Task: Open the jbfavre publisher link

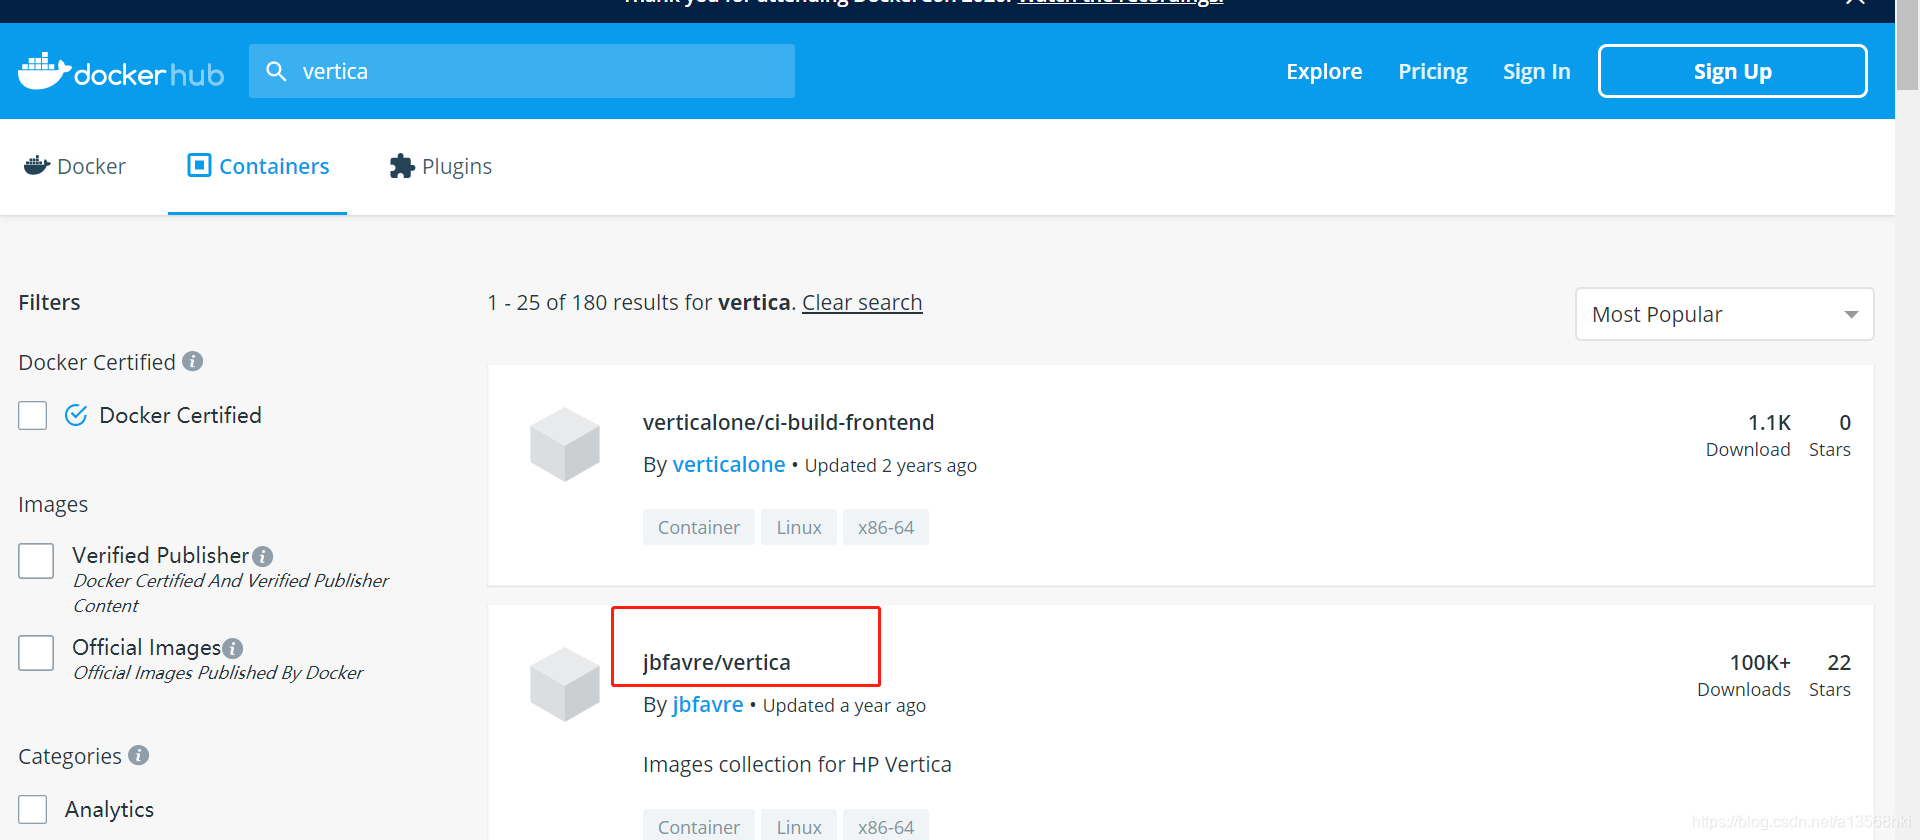Action: point(708,705)
